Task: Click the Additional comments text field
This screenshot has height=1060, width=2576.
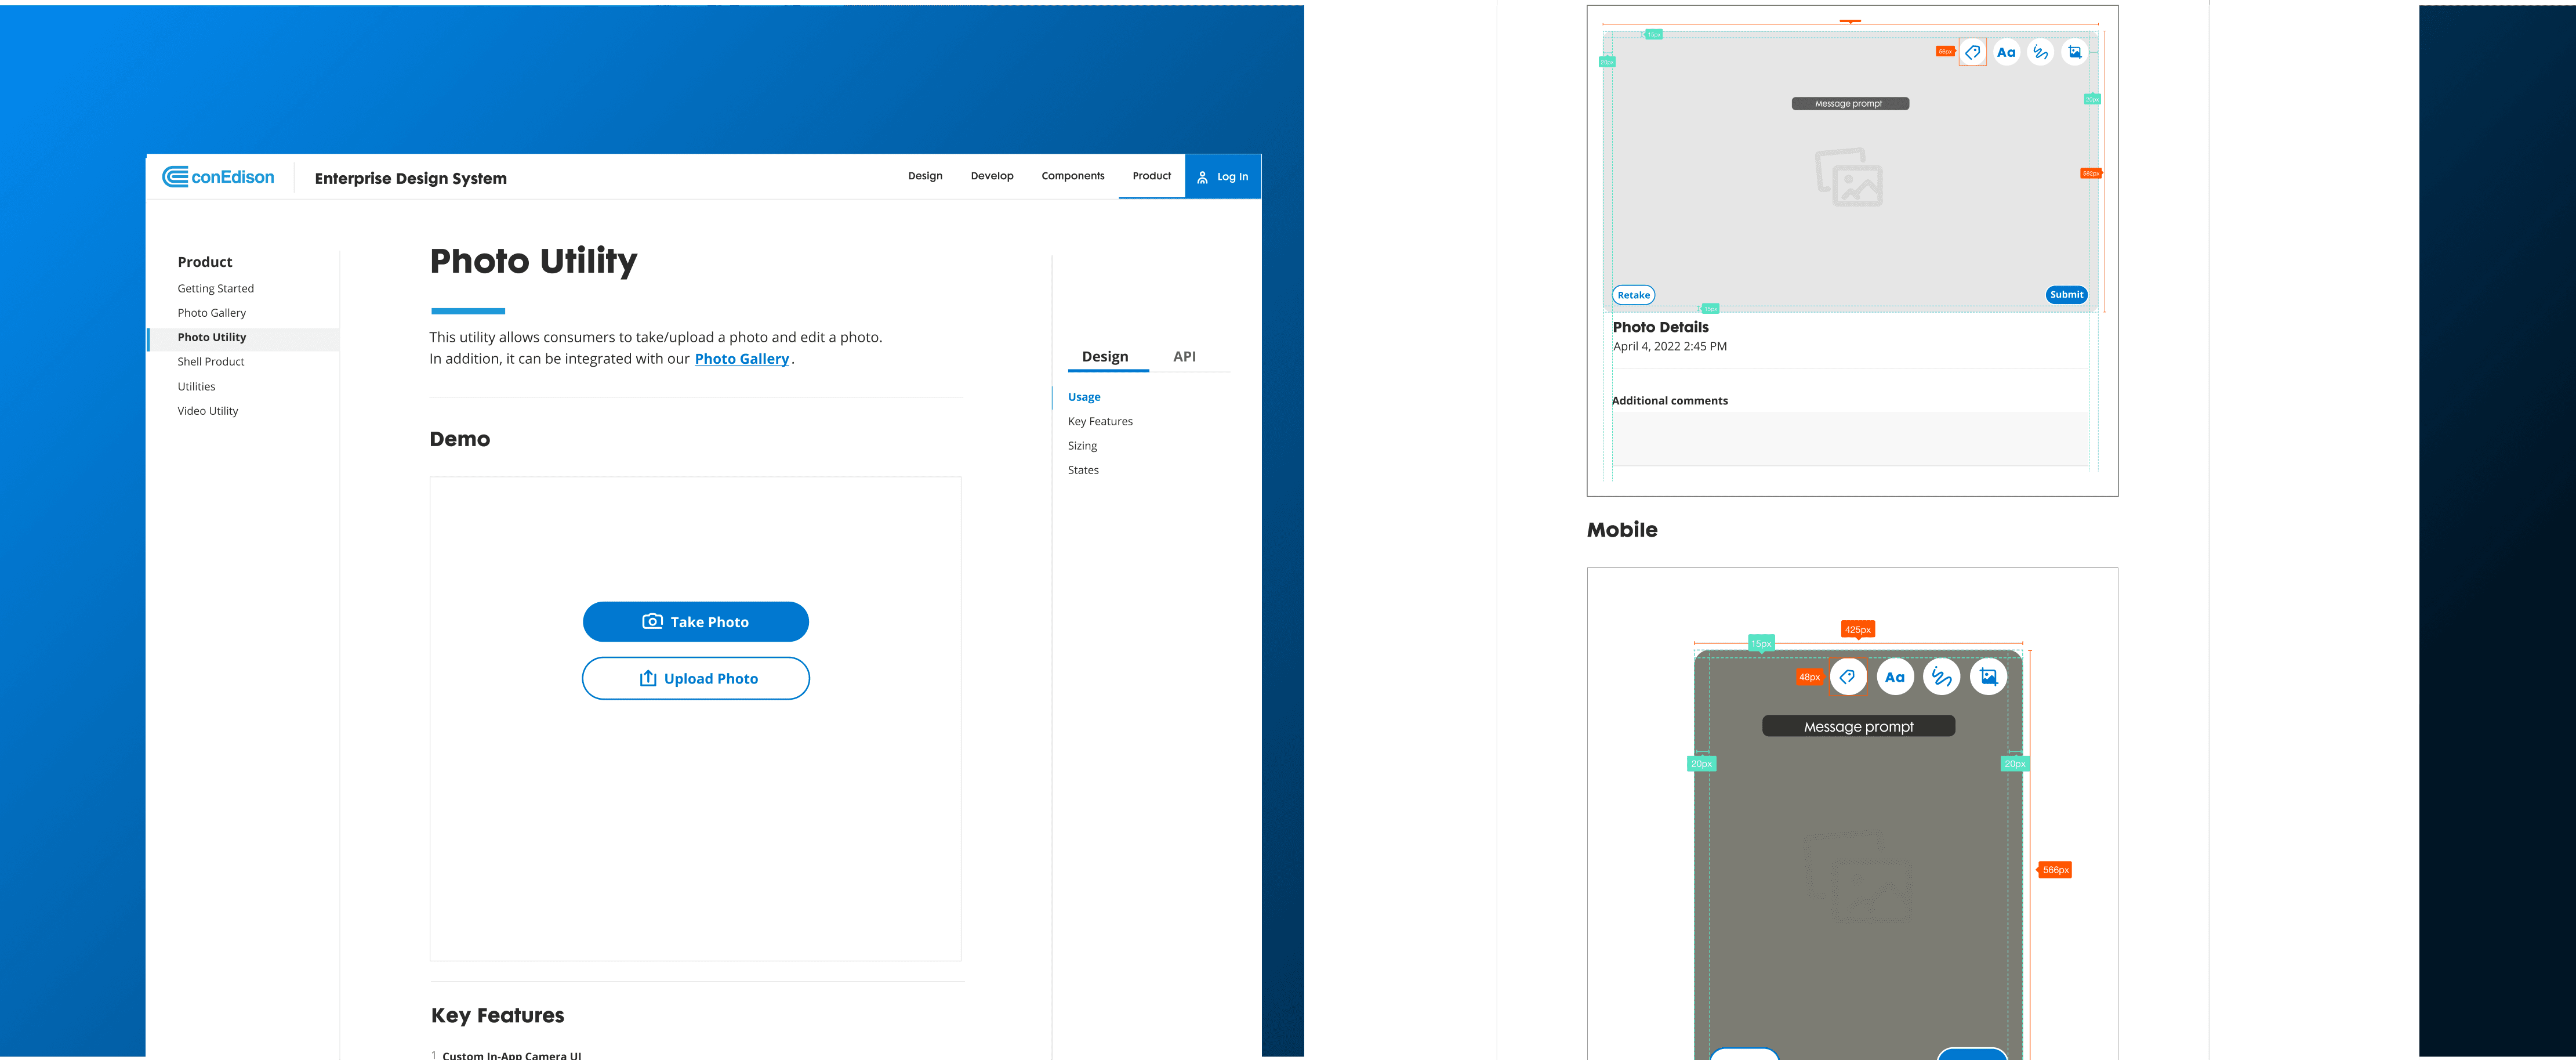Action: tap(1849, 438)
